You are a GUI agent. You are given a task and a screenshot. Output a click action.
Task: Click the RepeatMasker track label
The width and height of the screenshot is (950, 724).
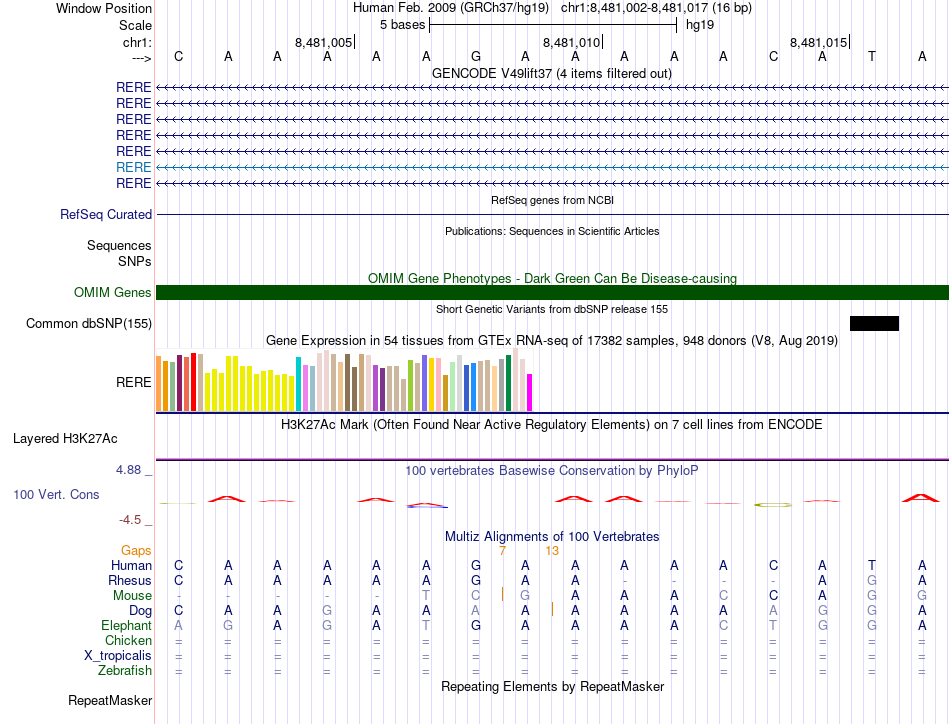tap(110, 700)
